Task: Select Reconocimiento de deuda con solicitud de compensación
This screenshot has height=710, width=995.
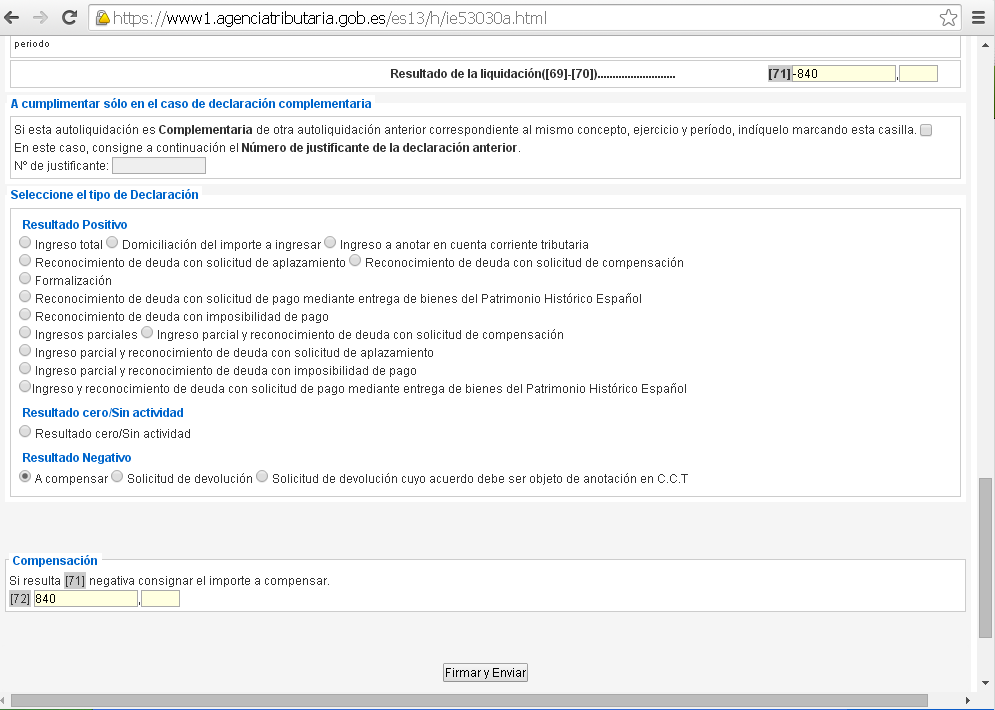Action: click(355, 260)
